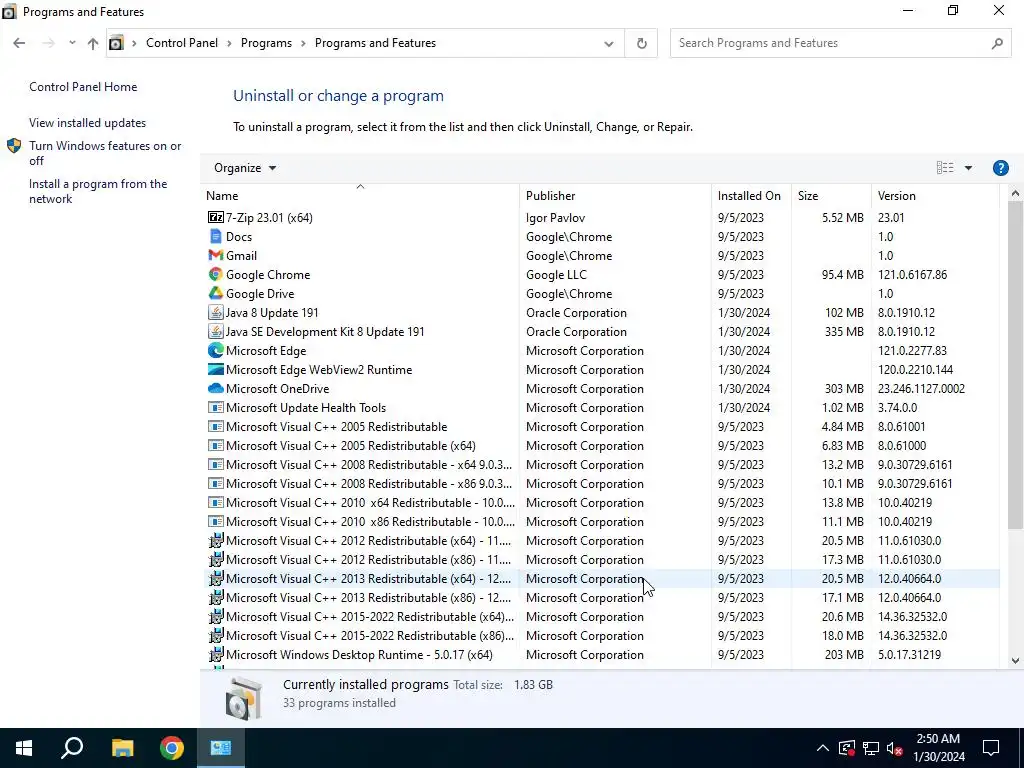Open the Windows Start menu
Screen dimensions: 1024x768
point(24,748)
